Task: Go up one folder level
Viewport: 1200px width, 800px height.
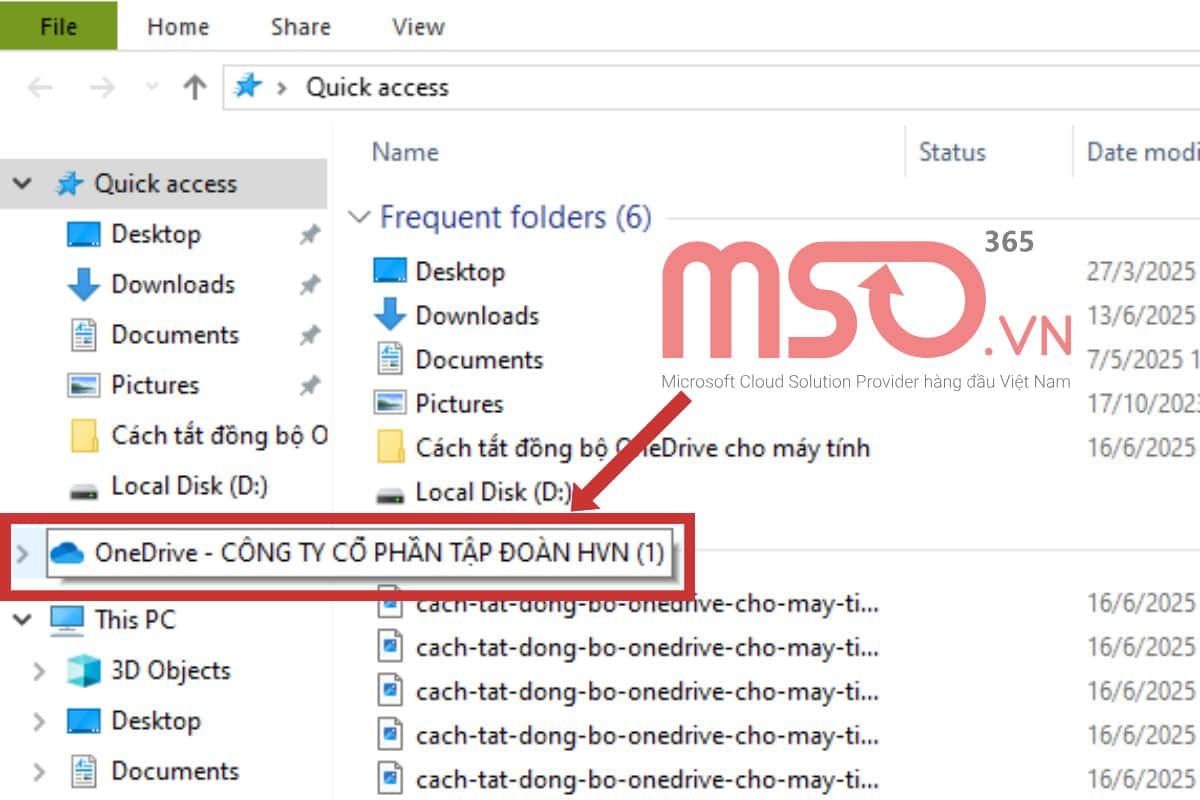Action: (x=195, y=88)
